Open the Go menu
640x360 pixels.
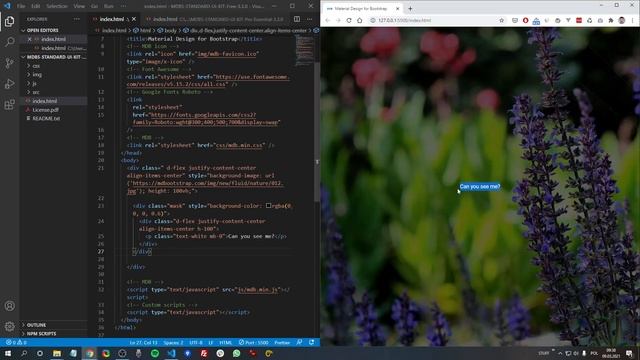[x=94, y=6]
